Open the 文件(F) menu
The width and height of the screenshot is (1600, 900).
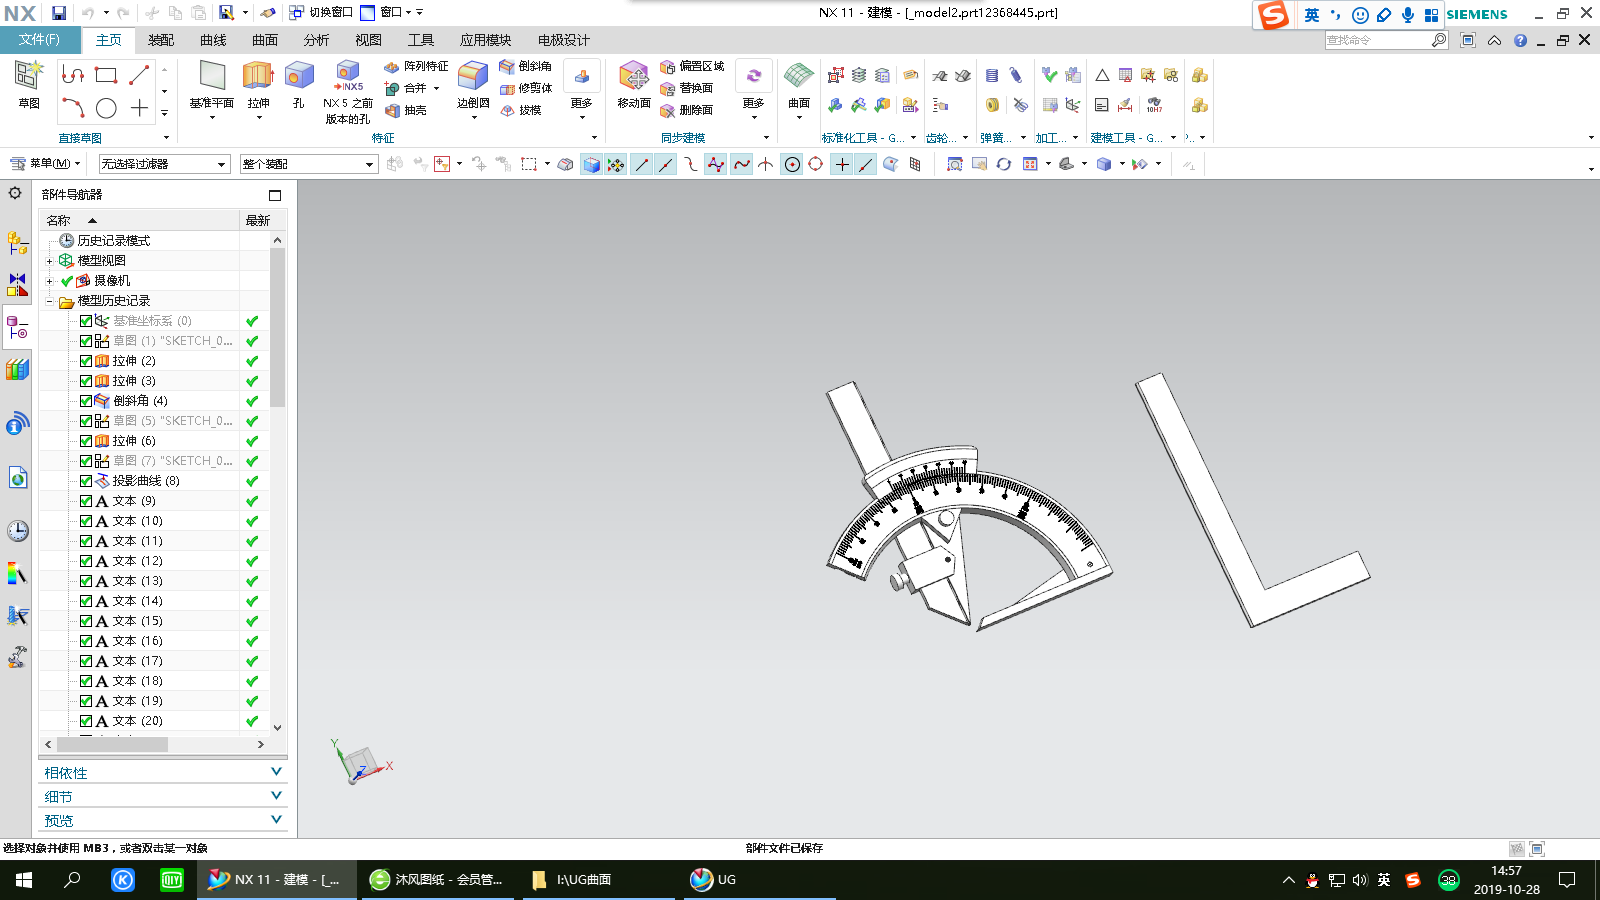click(39, 40)
